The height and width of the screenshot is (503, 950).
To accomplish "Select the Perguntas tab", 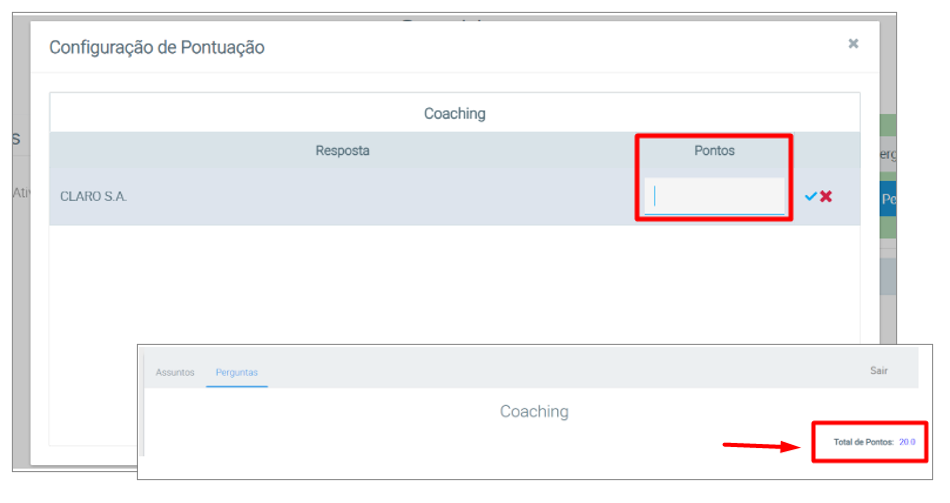I will pos(237,372).
